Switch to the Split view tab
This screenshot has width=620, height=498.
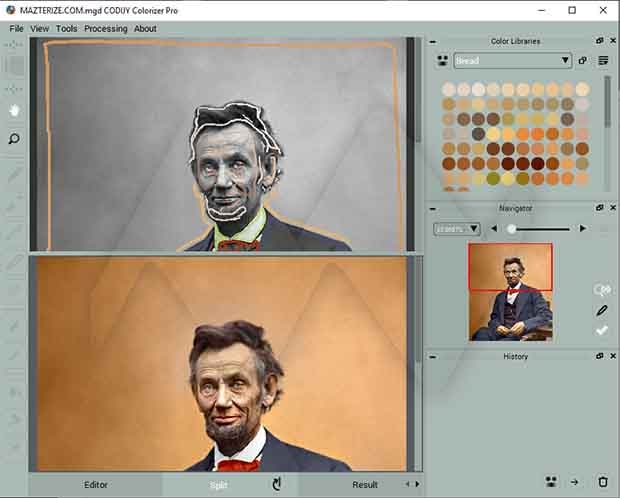click(x=218, y=485)
